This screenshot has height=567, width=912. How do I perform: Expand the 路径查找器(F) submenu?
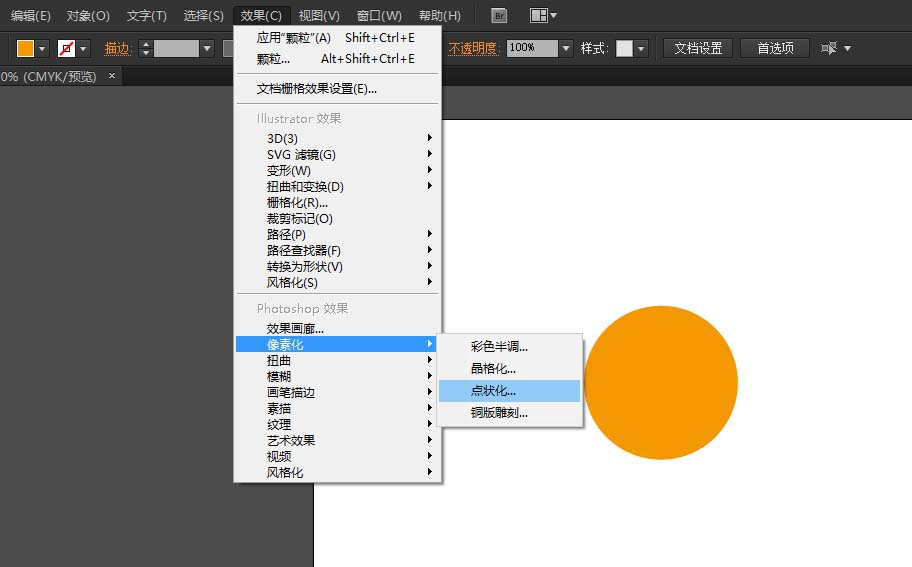coord(337,251)
